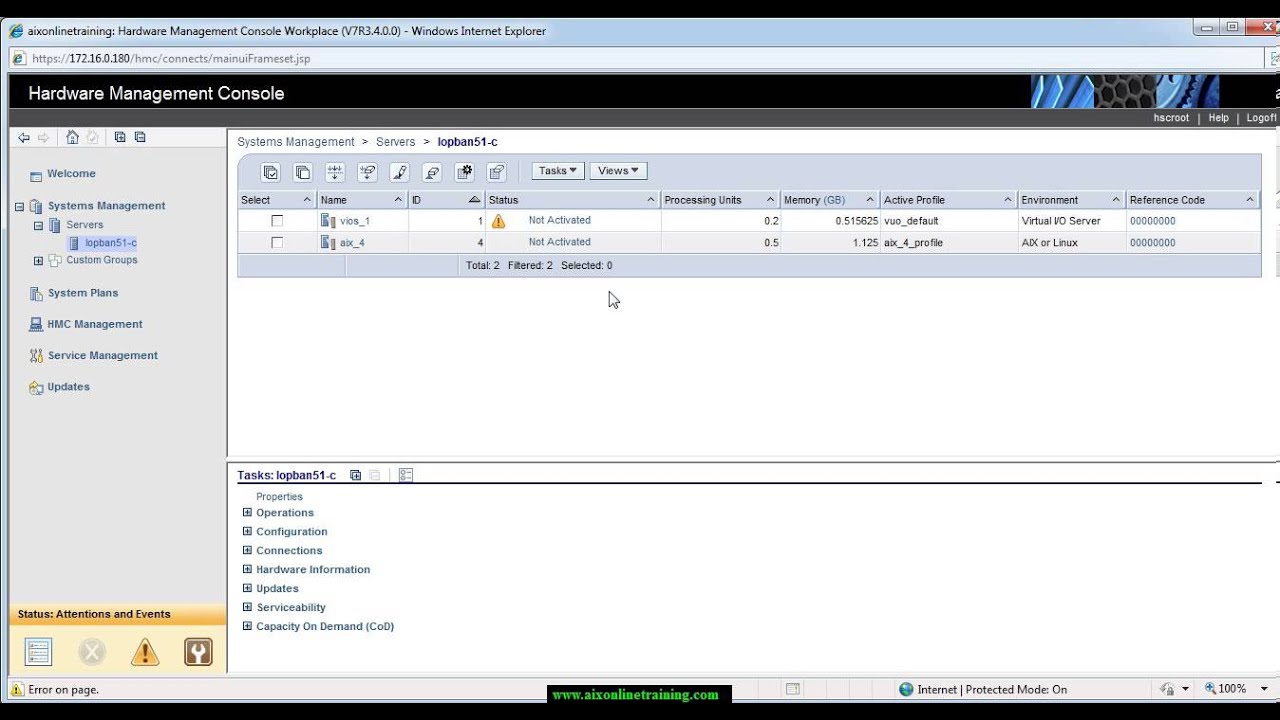This screenshot has height=720, width=1280.
Task: Click Servers in the breadcrumb
Action: click(x=396, y=142)
